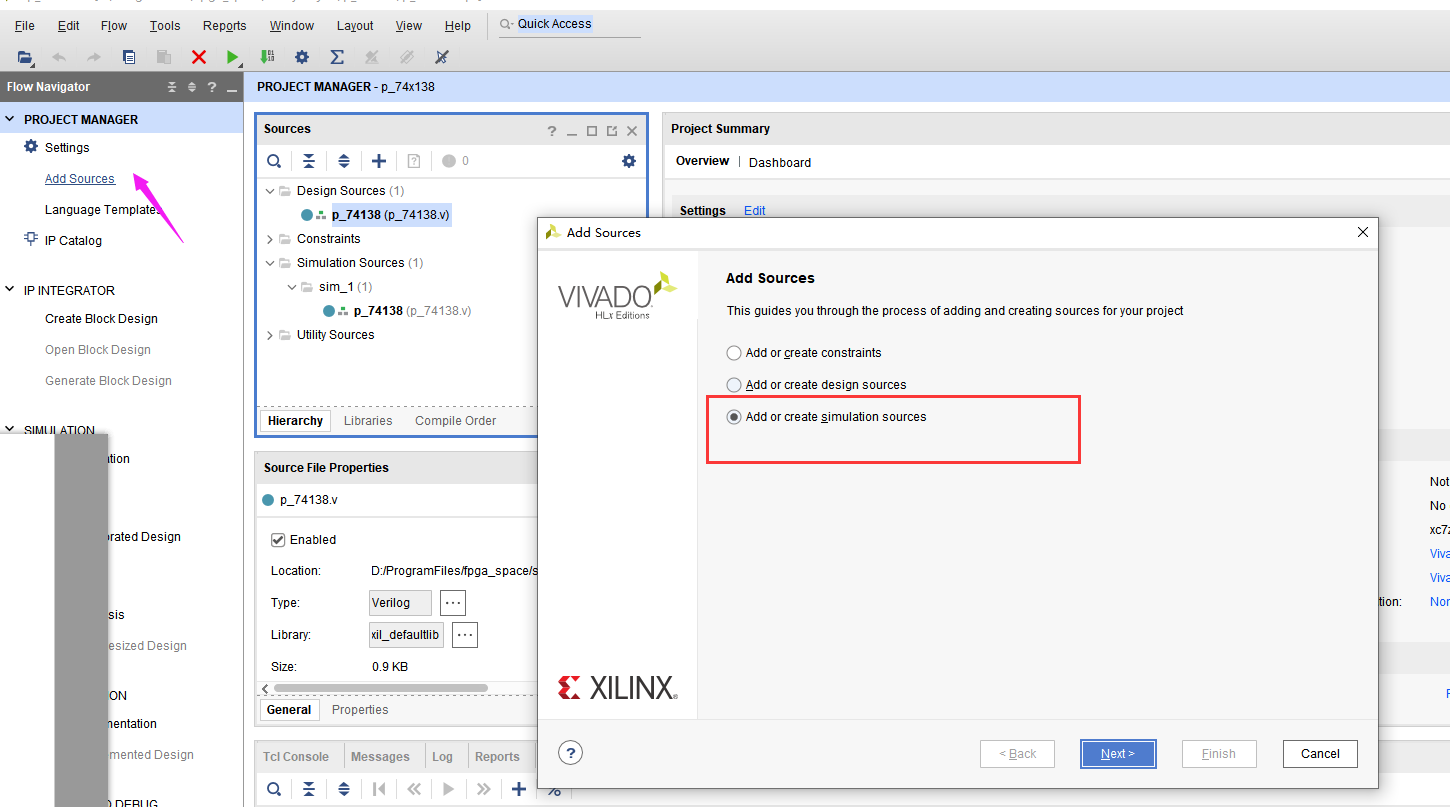Collapse the IP INTEGRATOR section

pos(10,290)
